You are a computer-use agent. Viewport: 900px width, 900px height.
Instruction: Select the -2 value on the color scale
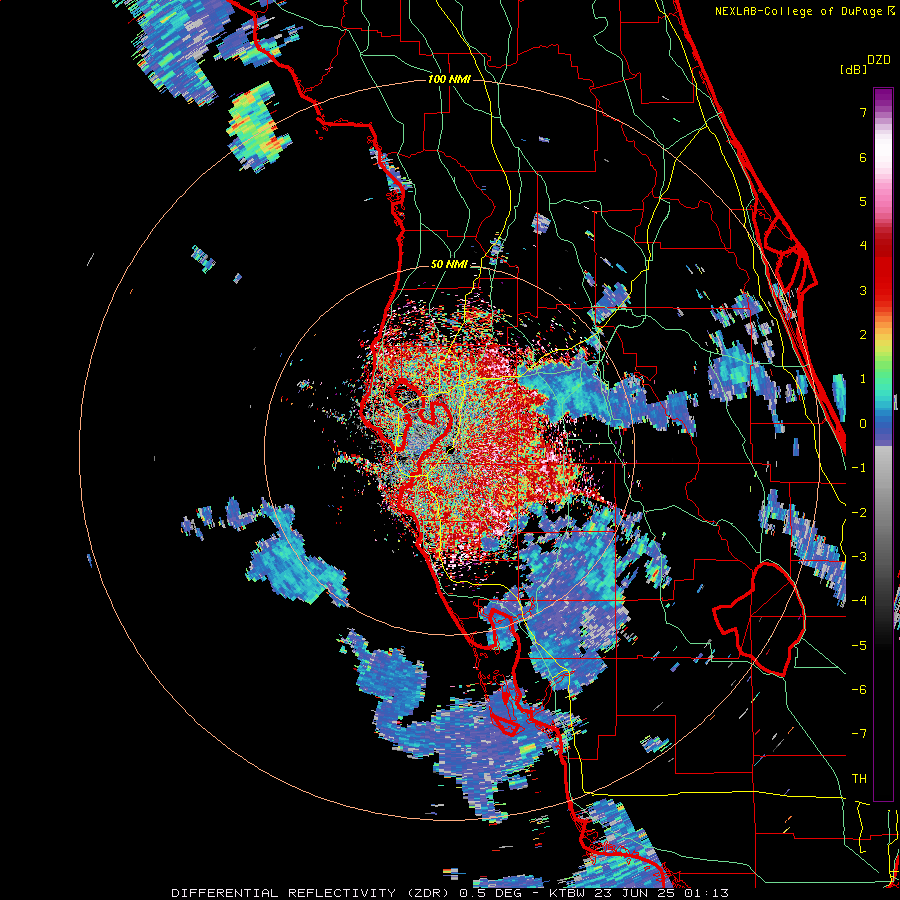coord(859,512)
